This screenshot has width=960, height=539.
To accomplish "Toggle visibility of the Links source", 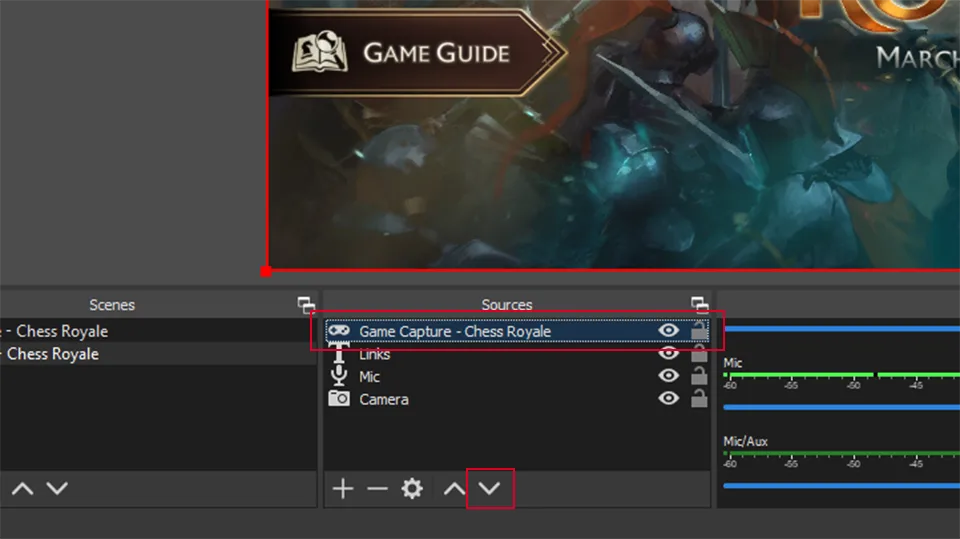I will tap(669, 353).
